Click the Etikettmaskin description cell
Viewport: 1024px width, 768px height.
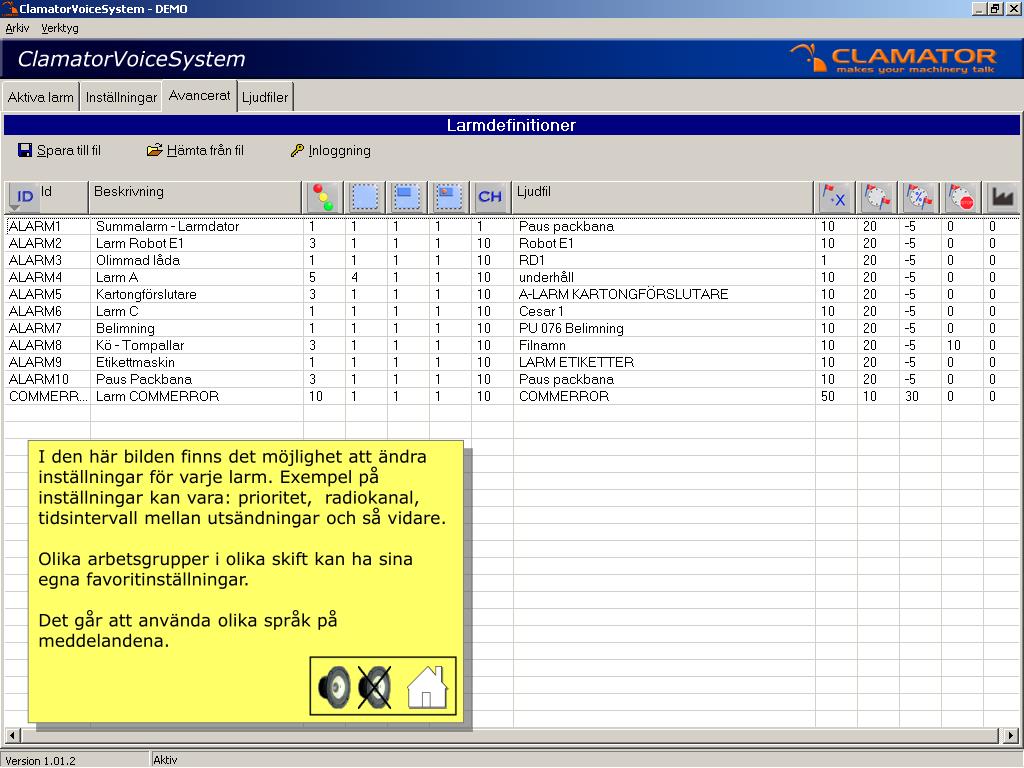(x=197, y=362)
